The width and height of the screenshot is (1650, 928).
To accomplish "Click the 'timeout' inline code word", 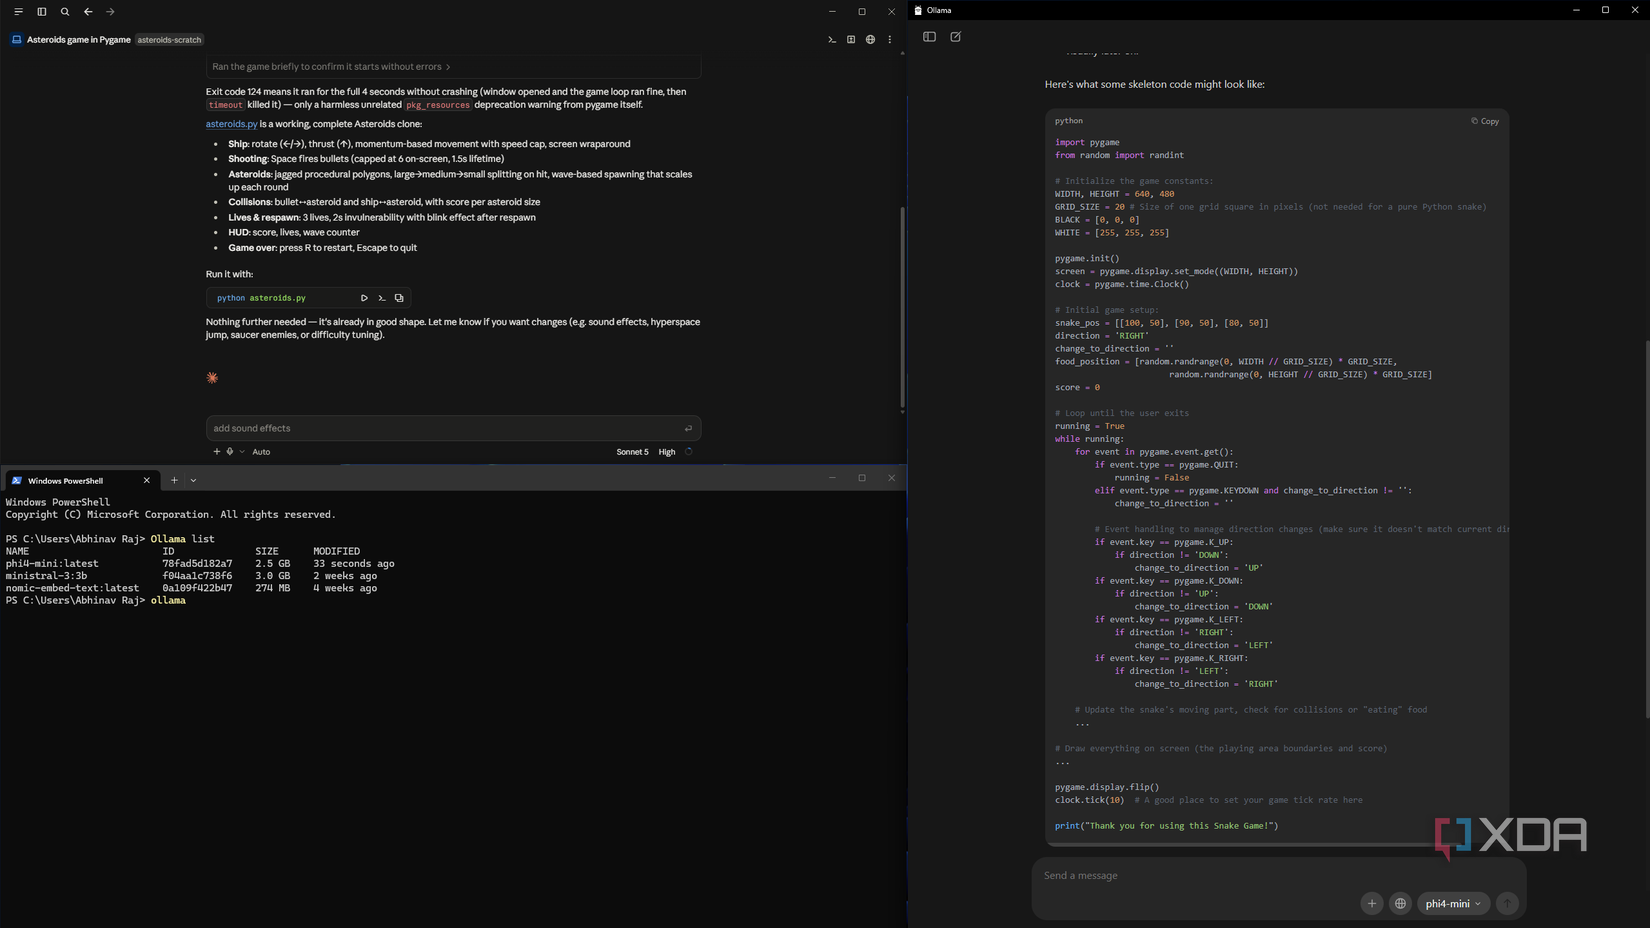I will 226,105.
